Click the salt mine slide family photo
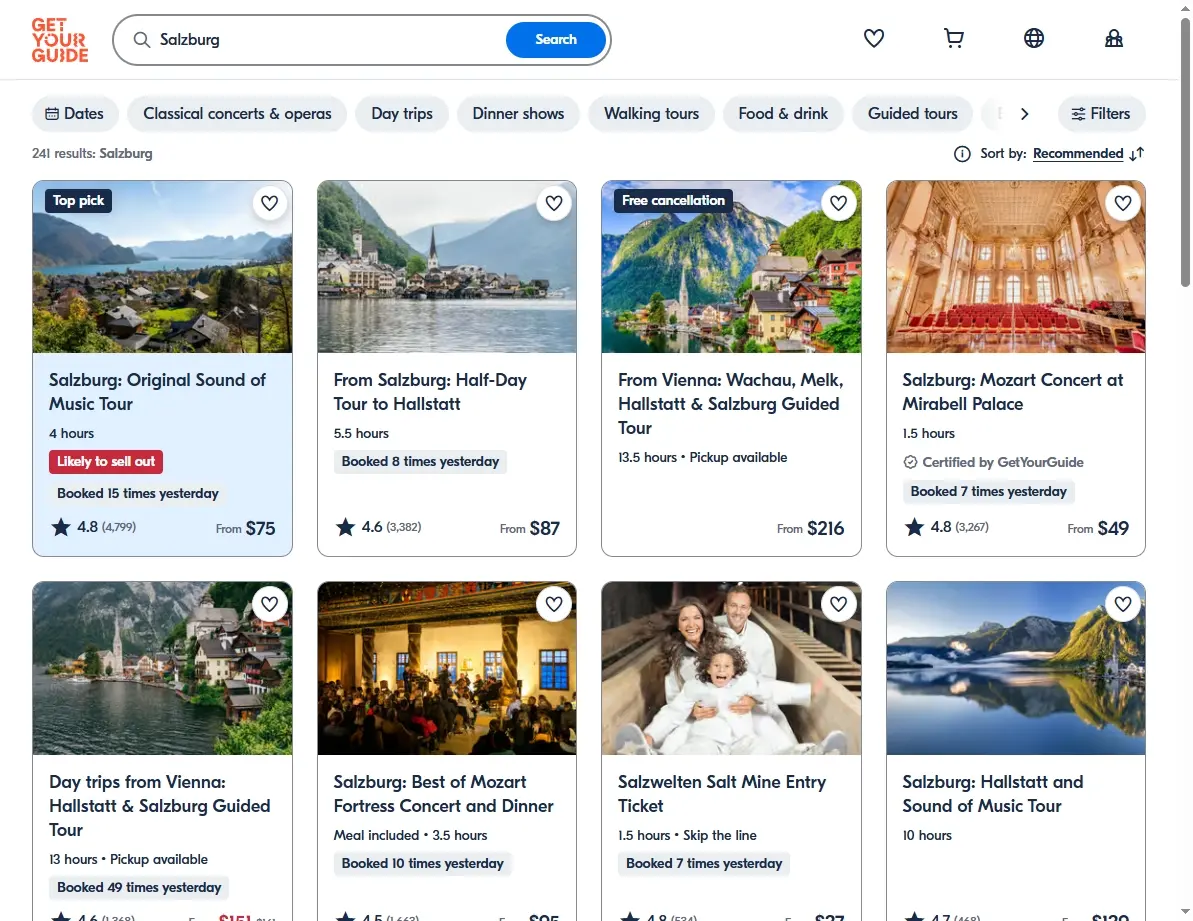The width and height of the screenshot is (1193, 921). click(x=731, y=669)
